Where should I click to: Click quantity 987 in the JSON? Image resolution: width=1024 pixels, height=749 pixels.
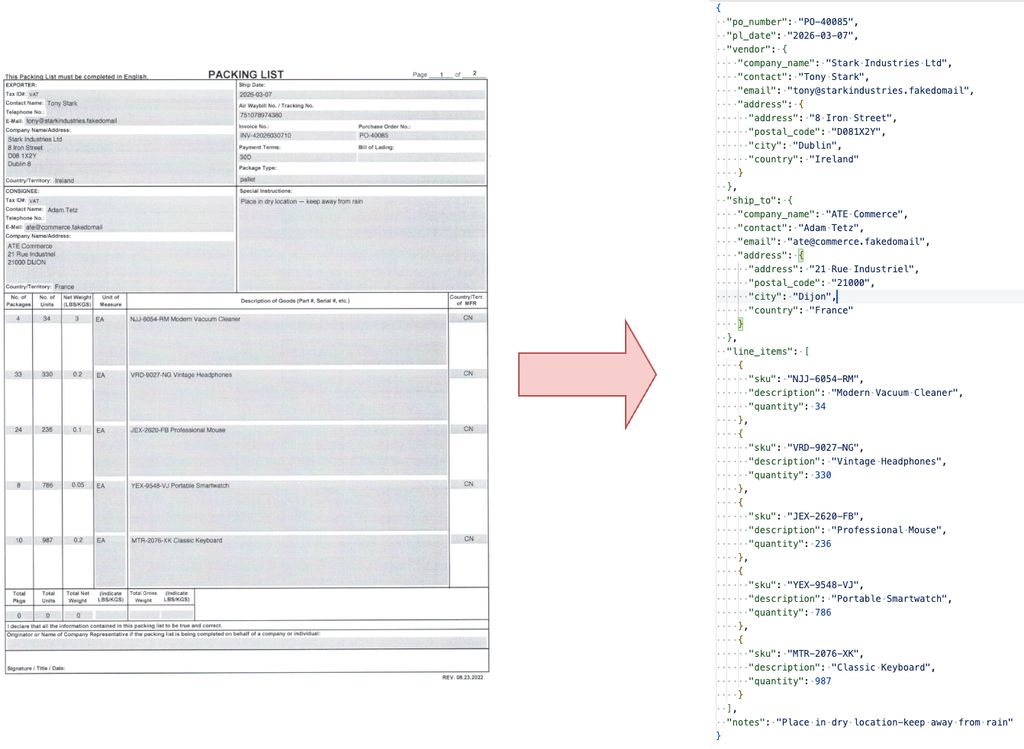[822, 681]
